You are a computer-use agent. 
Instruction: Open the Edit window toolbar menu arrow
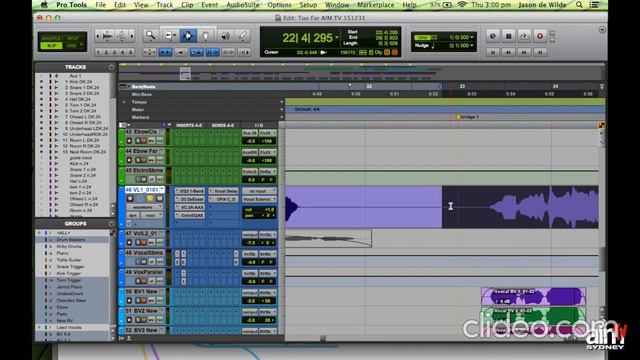point(602,30)
